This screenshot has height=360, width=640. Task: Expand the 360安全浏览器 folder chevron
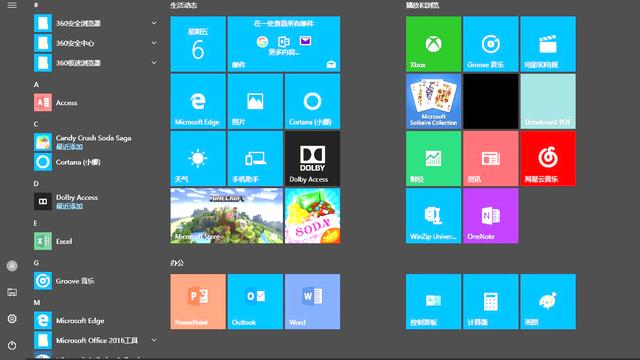tap(154, 23)
